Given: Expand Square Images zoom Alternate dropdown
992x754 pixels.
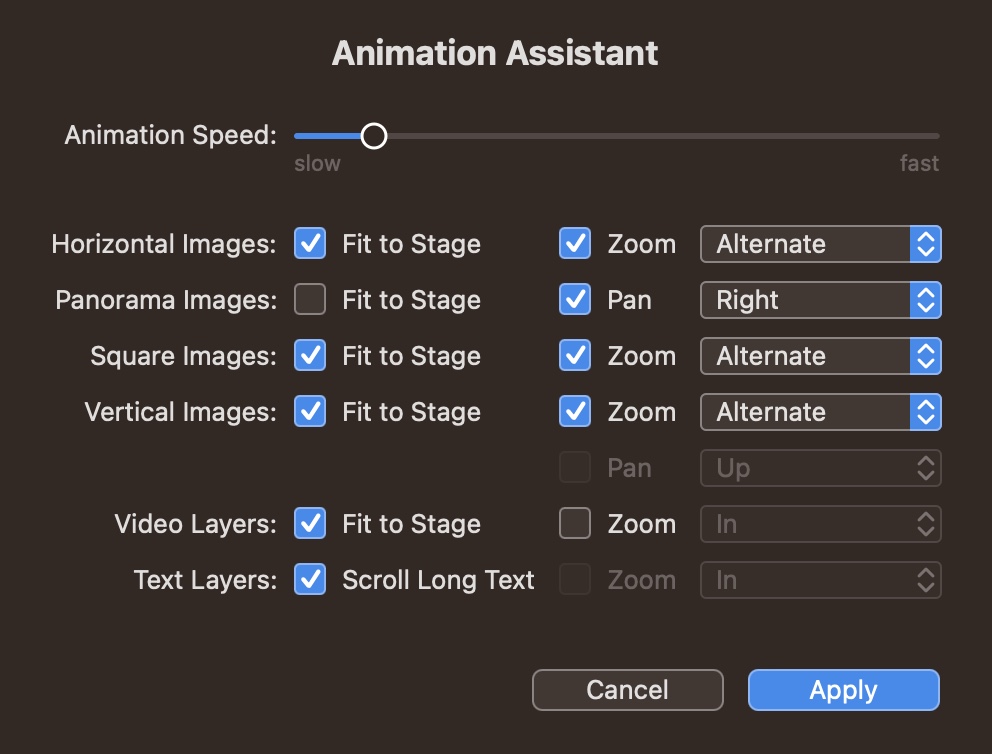Looking at the screenshot, I should [820, 356].
